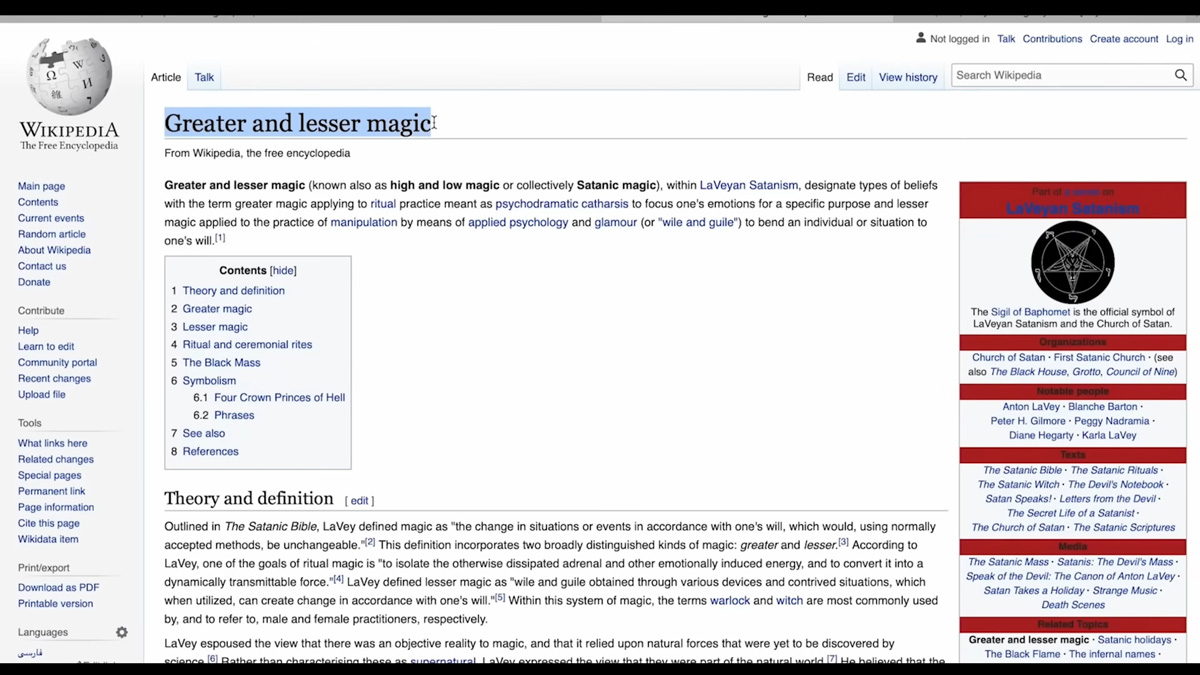This screenshot has width=1200, height=675.
Task: Open psychodramatic catharsis link
Action: click(562, 204)
